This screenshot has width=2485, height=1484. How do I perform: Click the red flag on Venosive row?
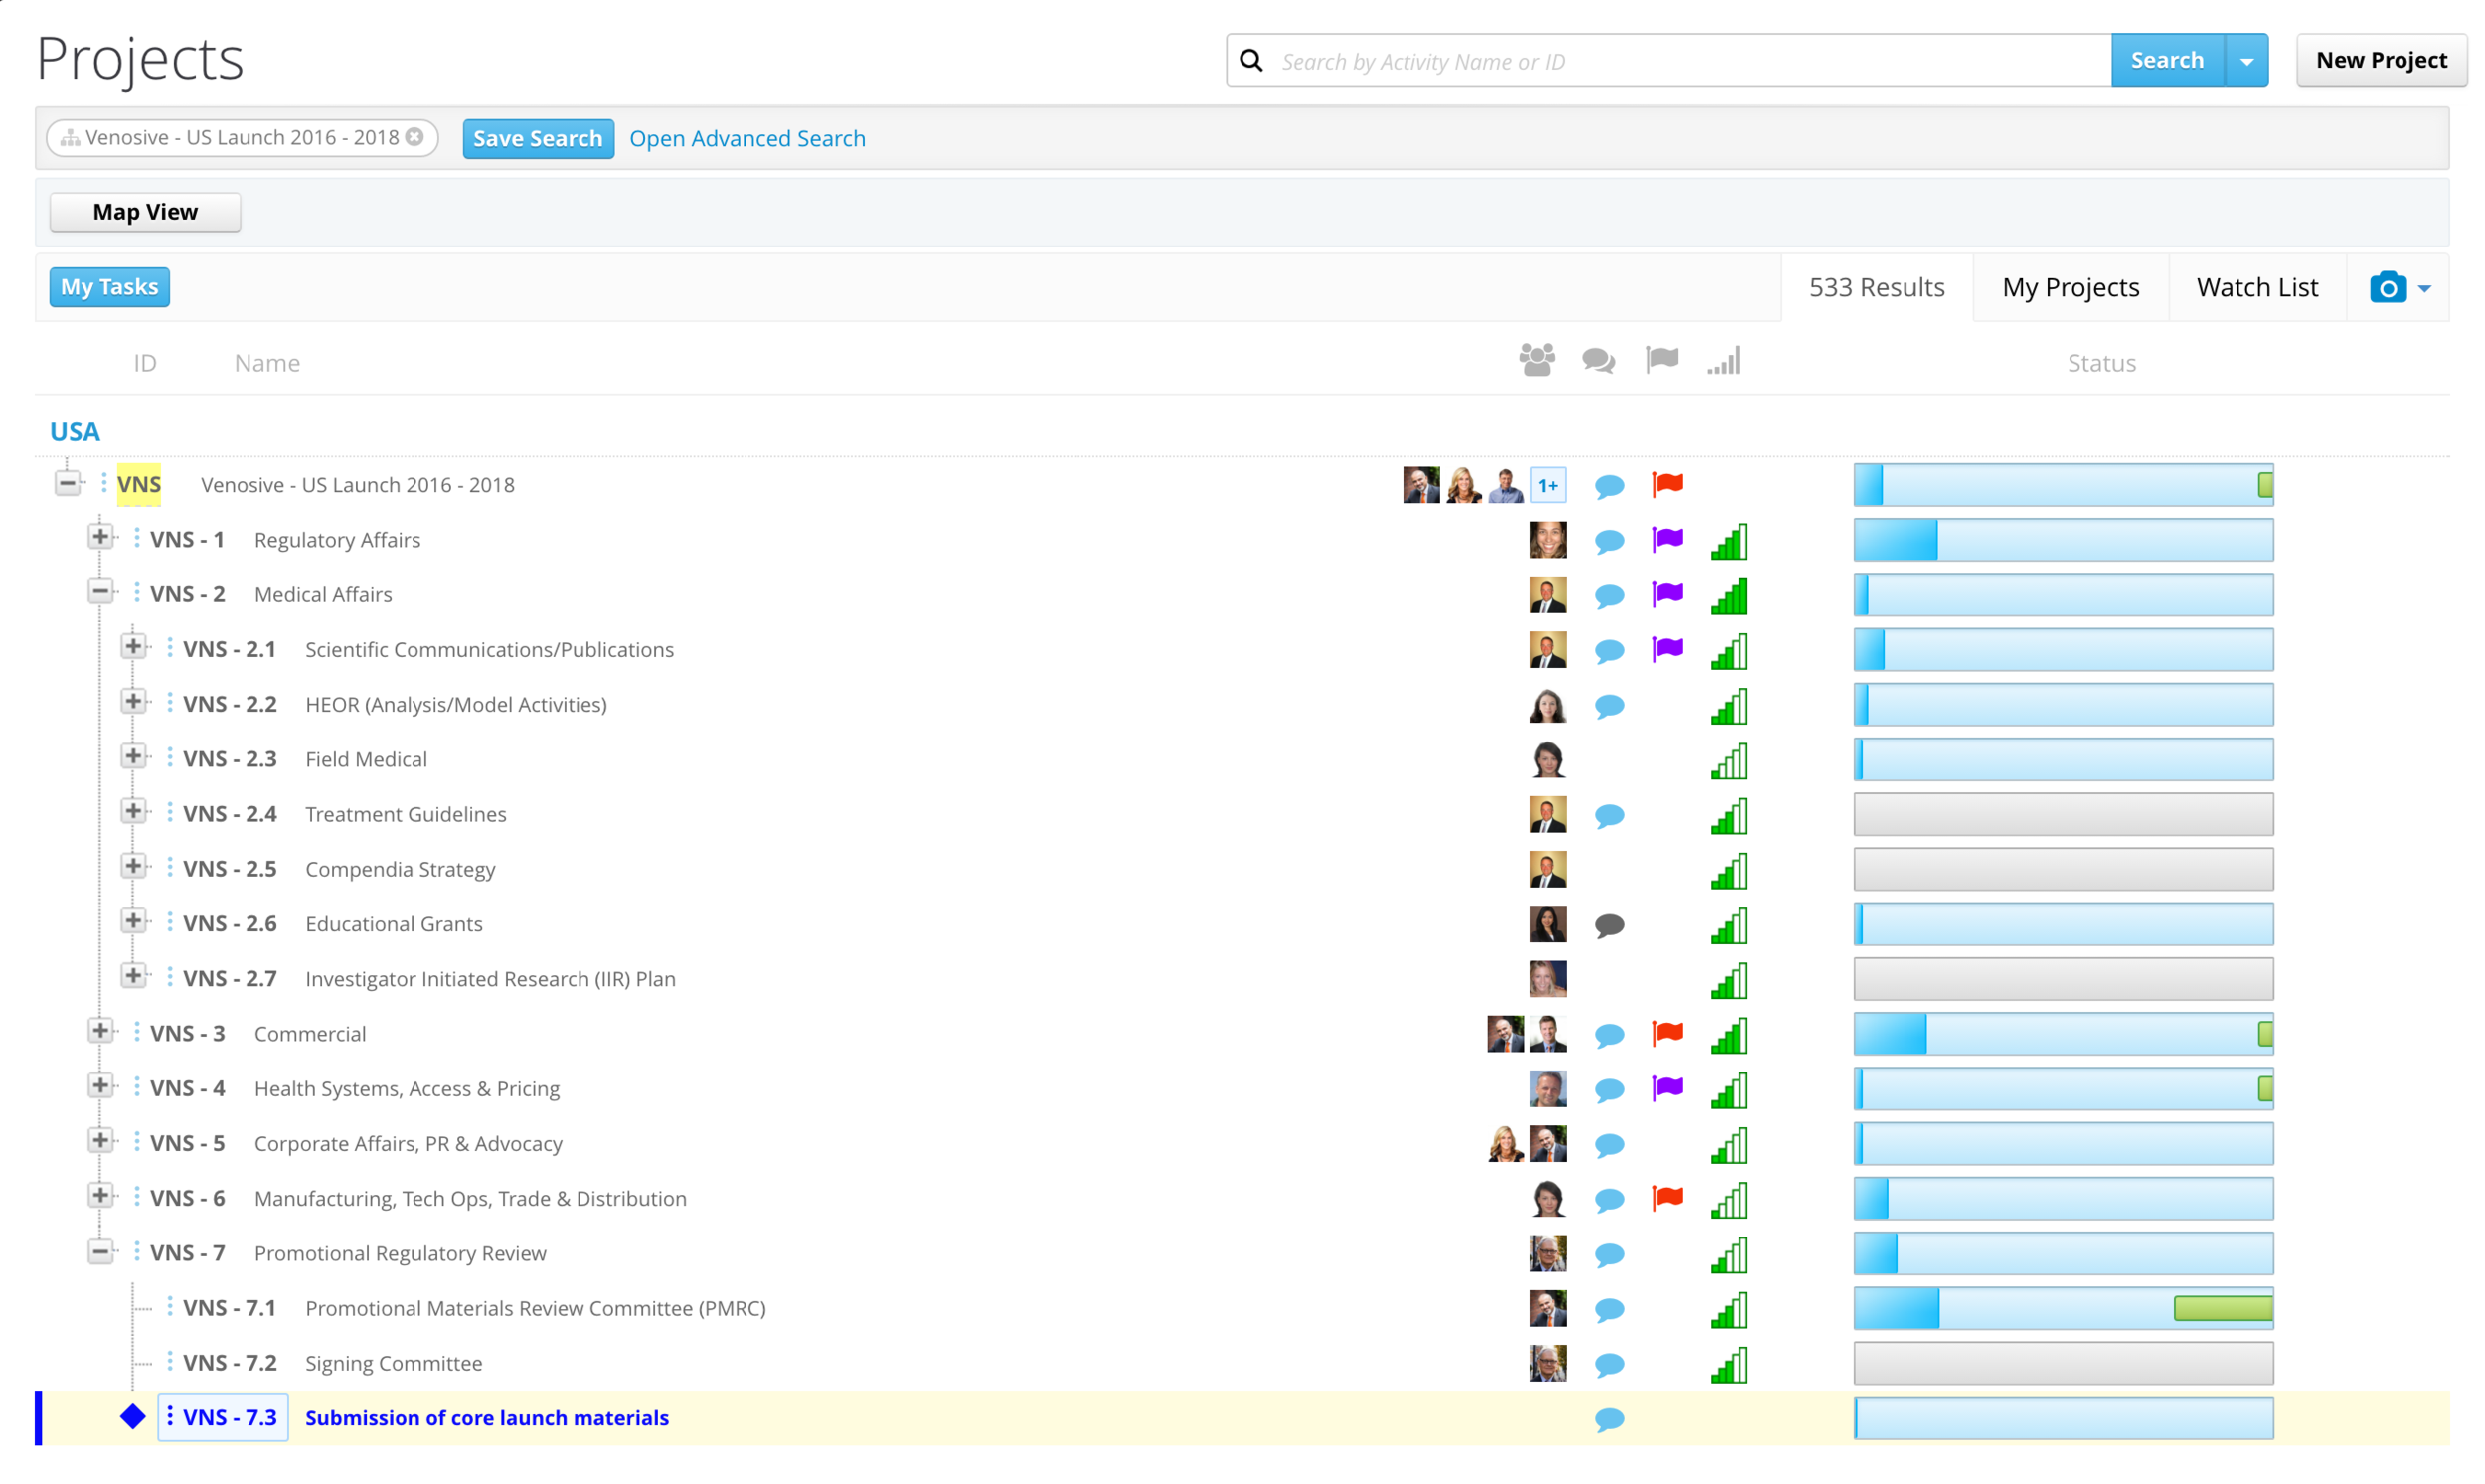point(1667,485)
